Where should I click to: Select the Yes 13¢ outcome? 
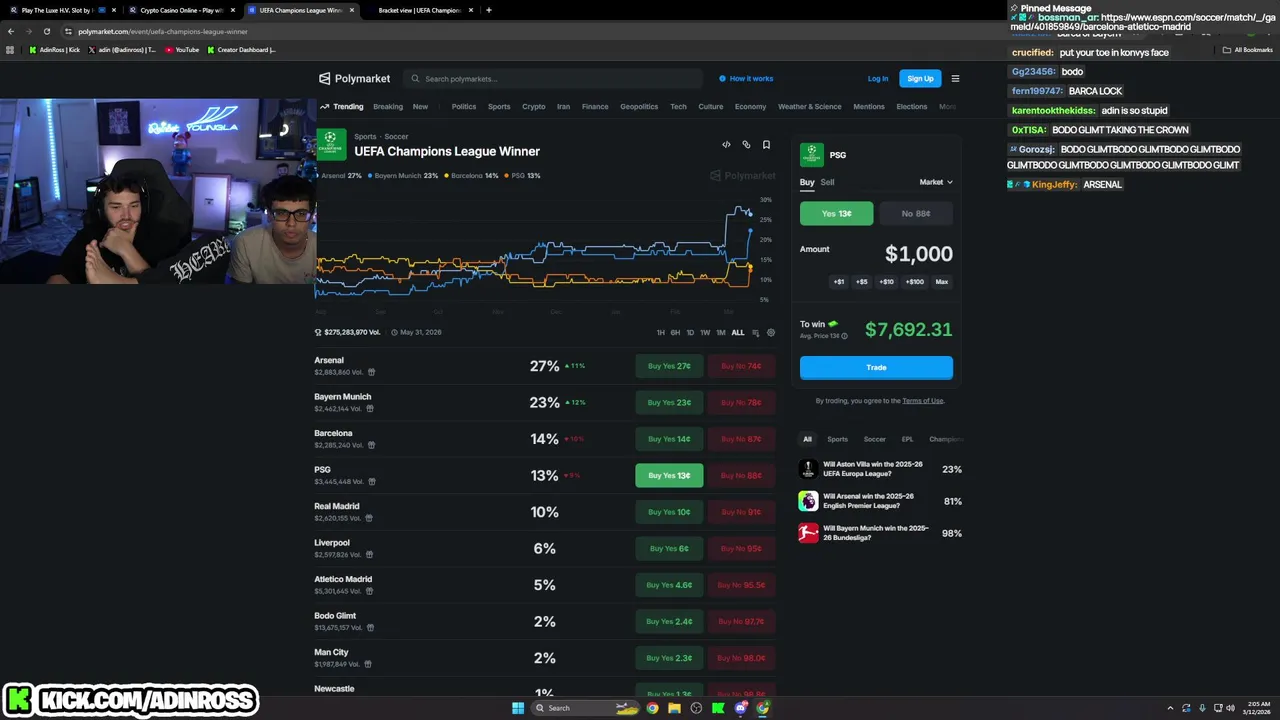pos(836,213)
